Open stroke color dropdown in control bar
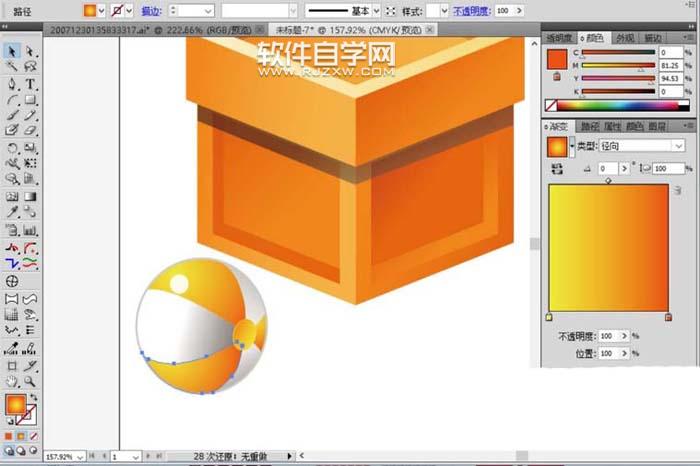 129,11
